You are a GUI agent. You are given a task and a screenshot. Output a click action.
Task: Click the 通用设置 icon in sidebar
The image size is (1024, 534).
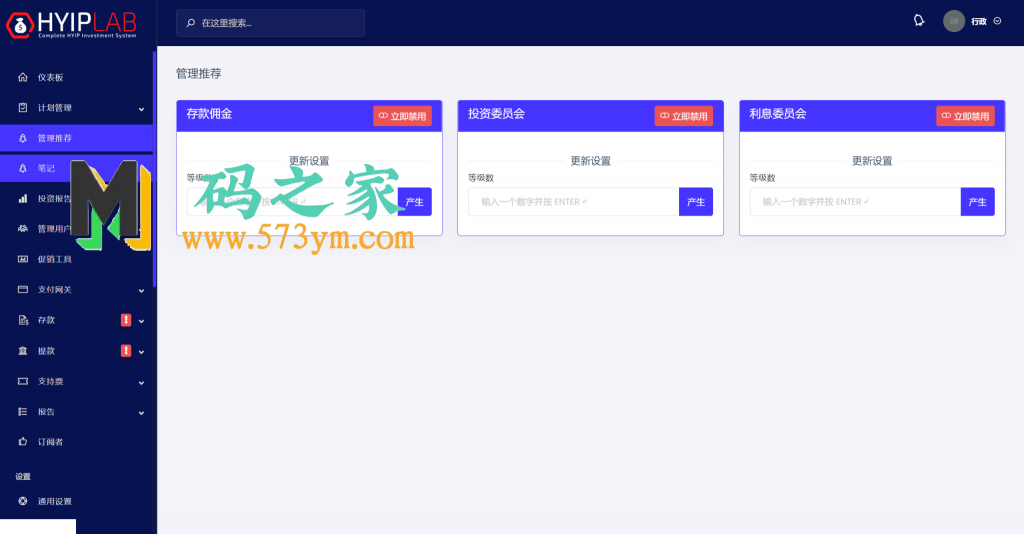[x=23, y=501]
